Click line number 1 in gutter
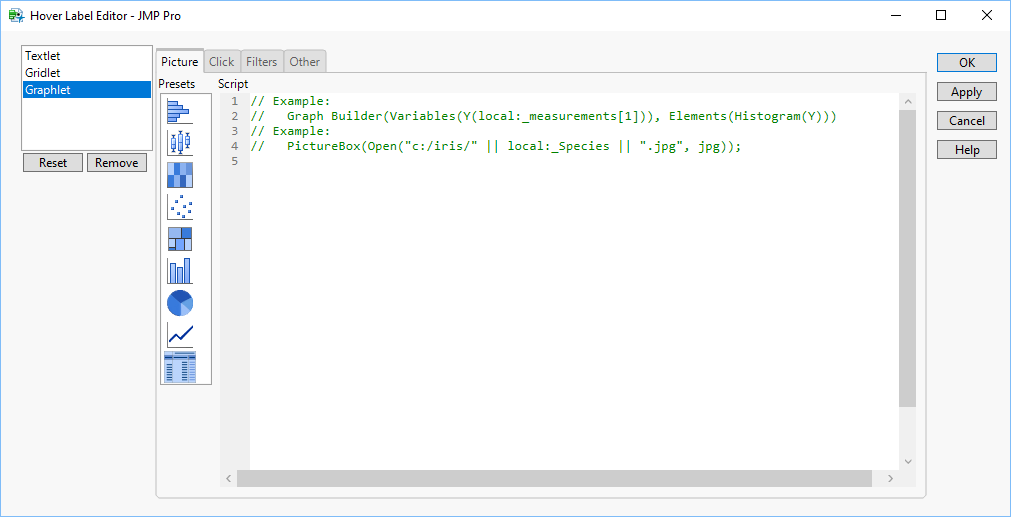This screenshot has width=1011, height=517. click(x=235, y=101)
